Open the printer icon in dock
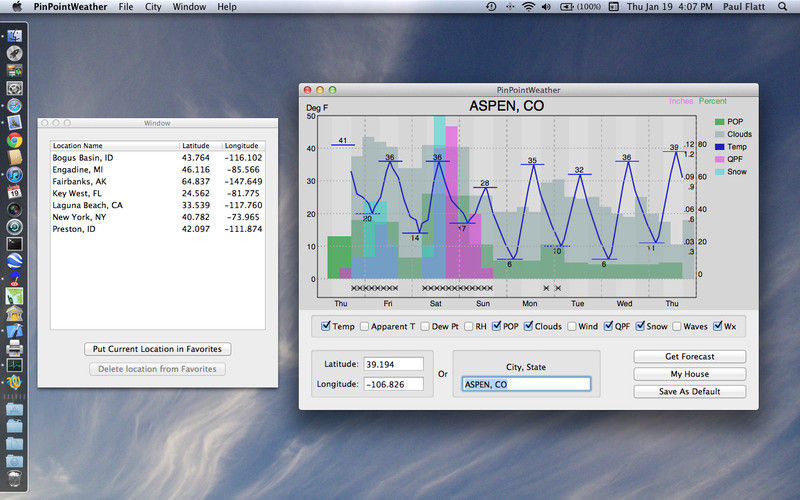This screenshot has width=800, height=500. pyautogui.click(x=14, y=348)
